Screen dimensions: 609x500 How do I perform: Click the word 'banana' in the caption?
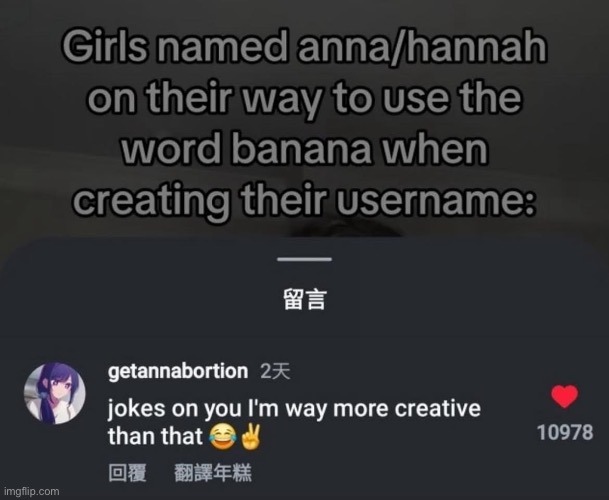click(301, 149)
